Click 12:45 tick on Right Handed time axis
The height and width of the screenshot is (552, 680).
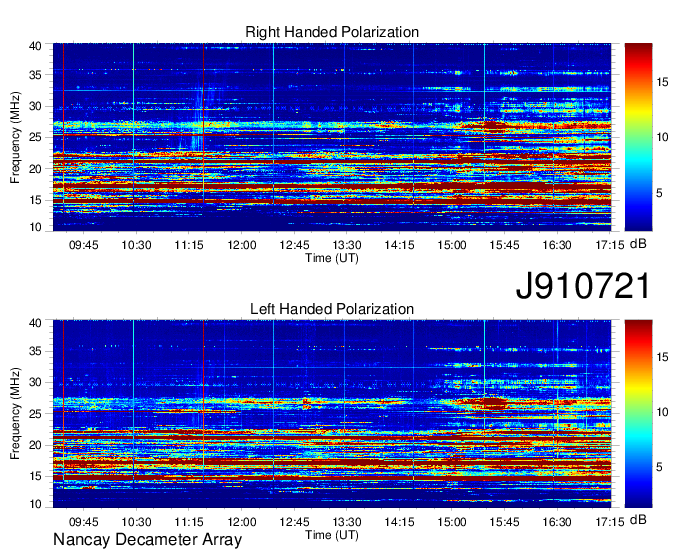(x=294, y=245)
